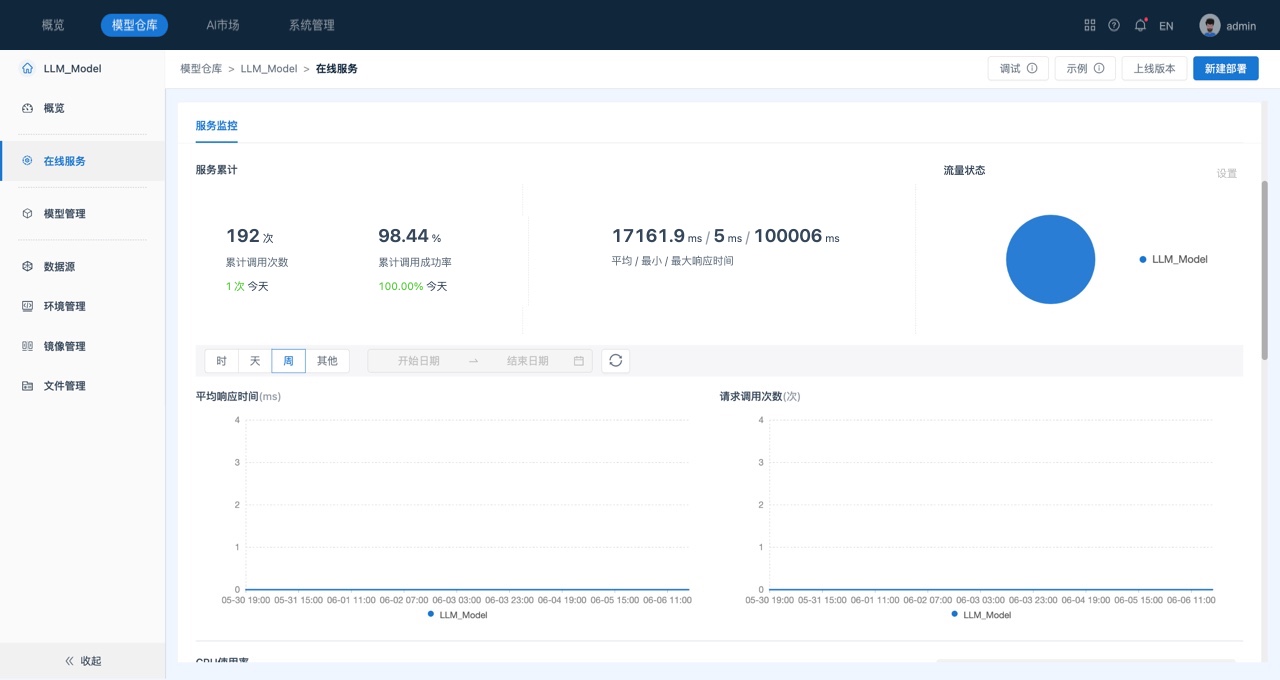This screenshot has width=1280, height=680.
Task: Click the 新建部署 button
Action: point(1225,69)
